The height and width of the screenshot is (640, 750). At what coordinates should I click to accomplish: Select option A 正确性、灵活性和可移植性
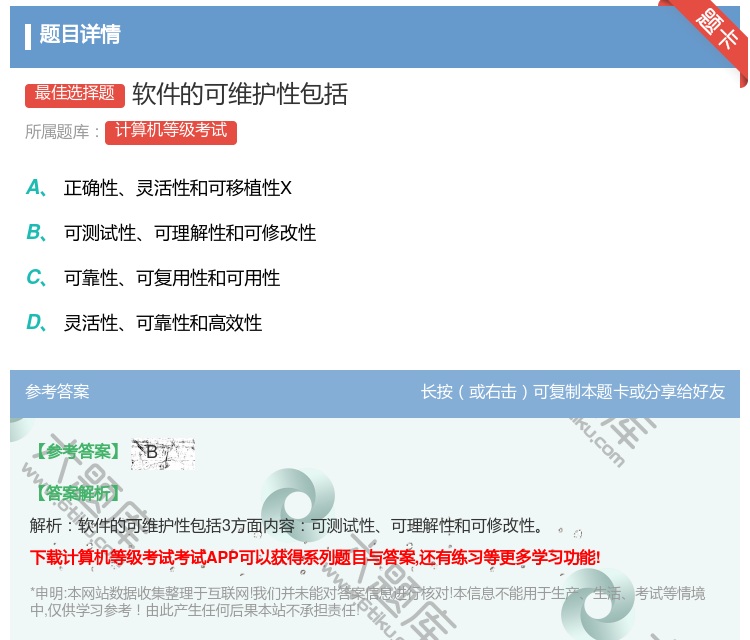click(x=159, y=188)
